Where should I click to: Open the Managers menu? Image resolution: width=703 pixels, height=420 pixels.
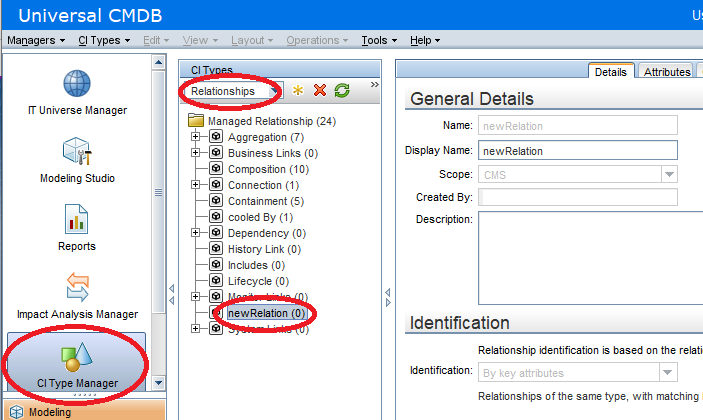tap(36, 40)
